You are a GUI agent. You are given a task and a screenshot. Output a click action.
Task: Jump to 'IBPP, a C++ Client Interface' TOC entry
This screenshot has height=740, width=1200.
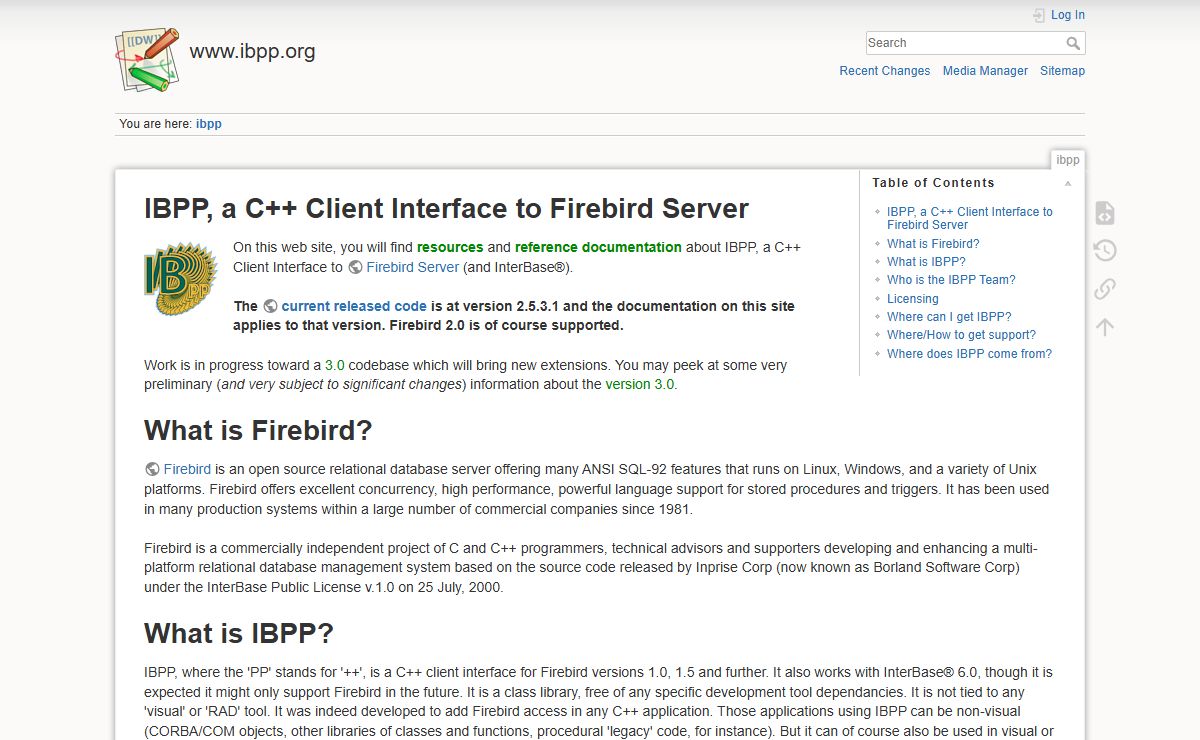click(x=969, y=218)
